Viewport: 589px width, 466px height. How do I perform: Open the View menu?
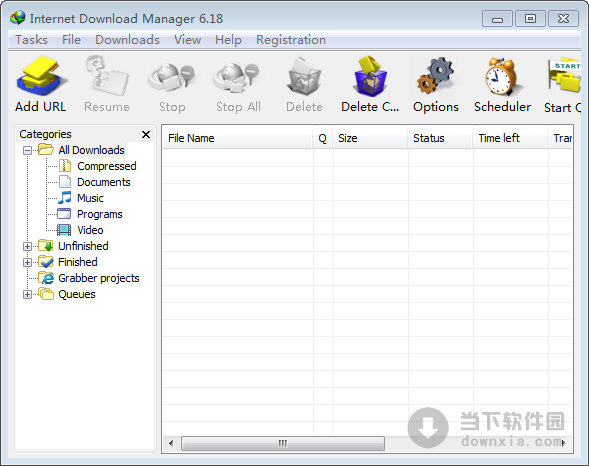187,39
